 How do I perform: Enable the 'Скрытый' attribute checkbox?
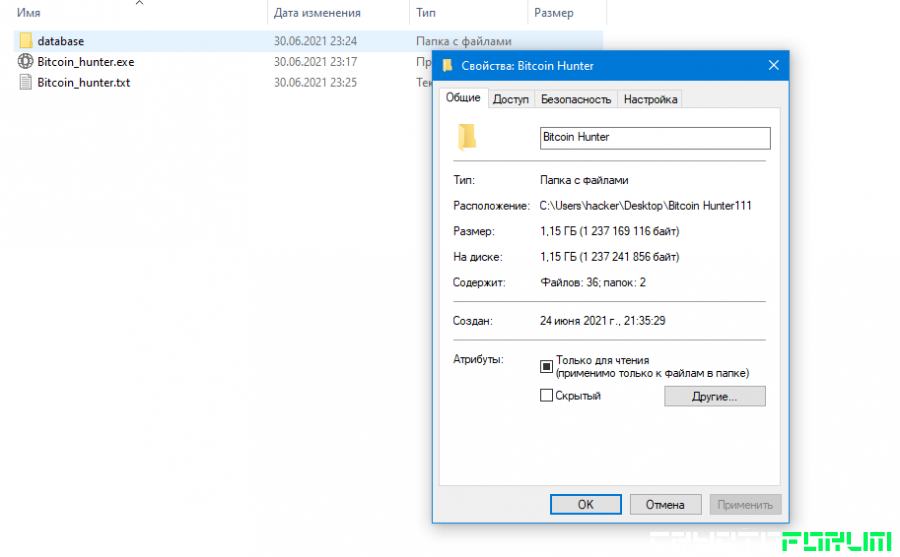coord(546,396)
